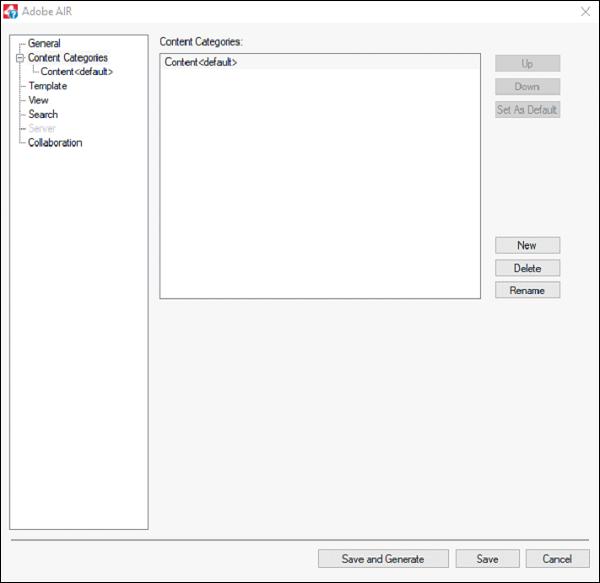Screen dimensions: 600x583
Task: Delete the selected content category
Action: (x=527, y=268)
